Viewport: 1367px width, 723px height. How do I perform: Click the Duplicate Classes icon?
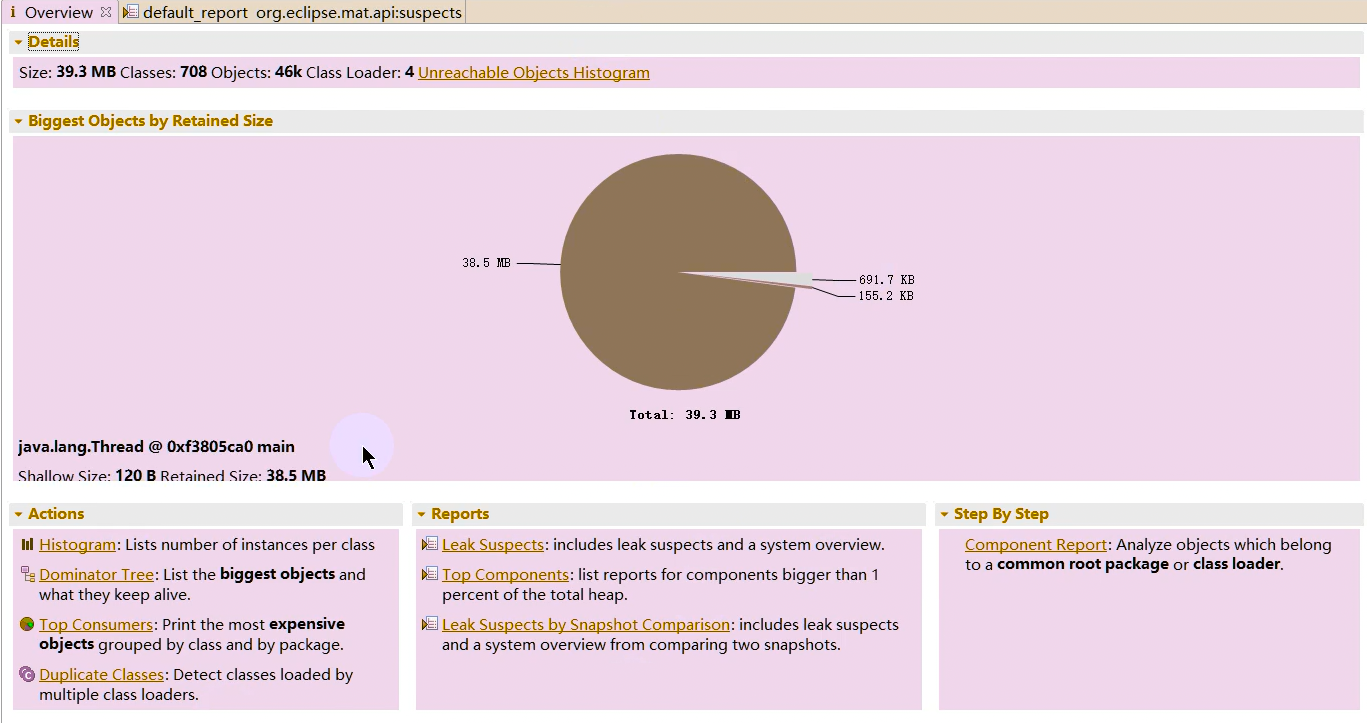pos(27,674)
